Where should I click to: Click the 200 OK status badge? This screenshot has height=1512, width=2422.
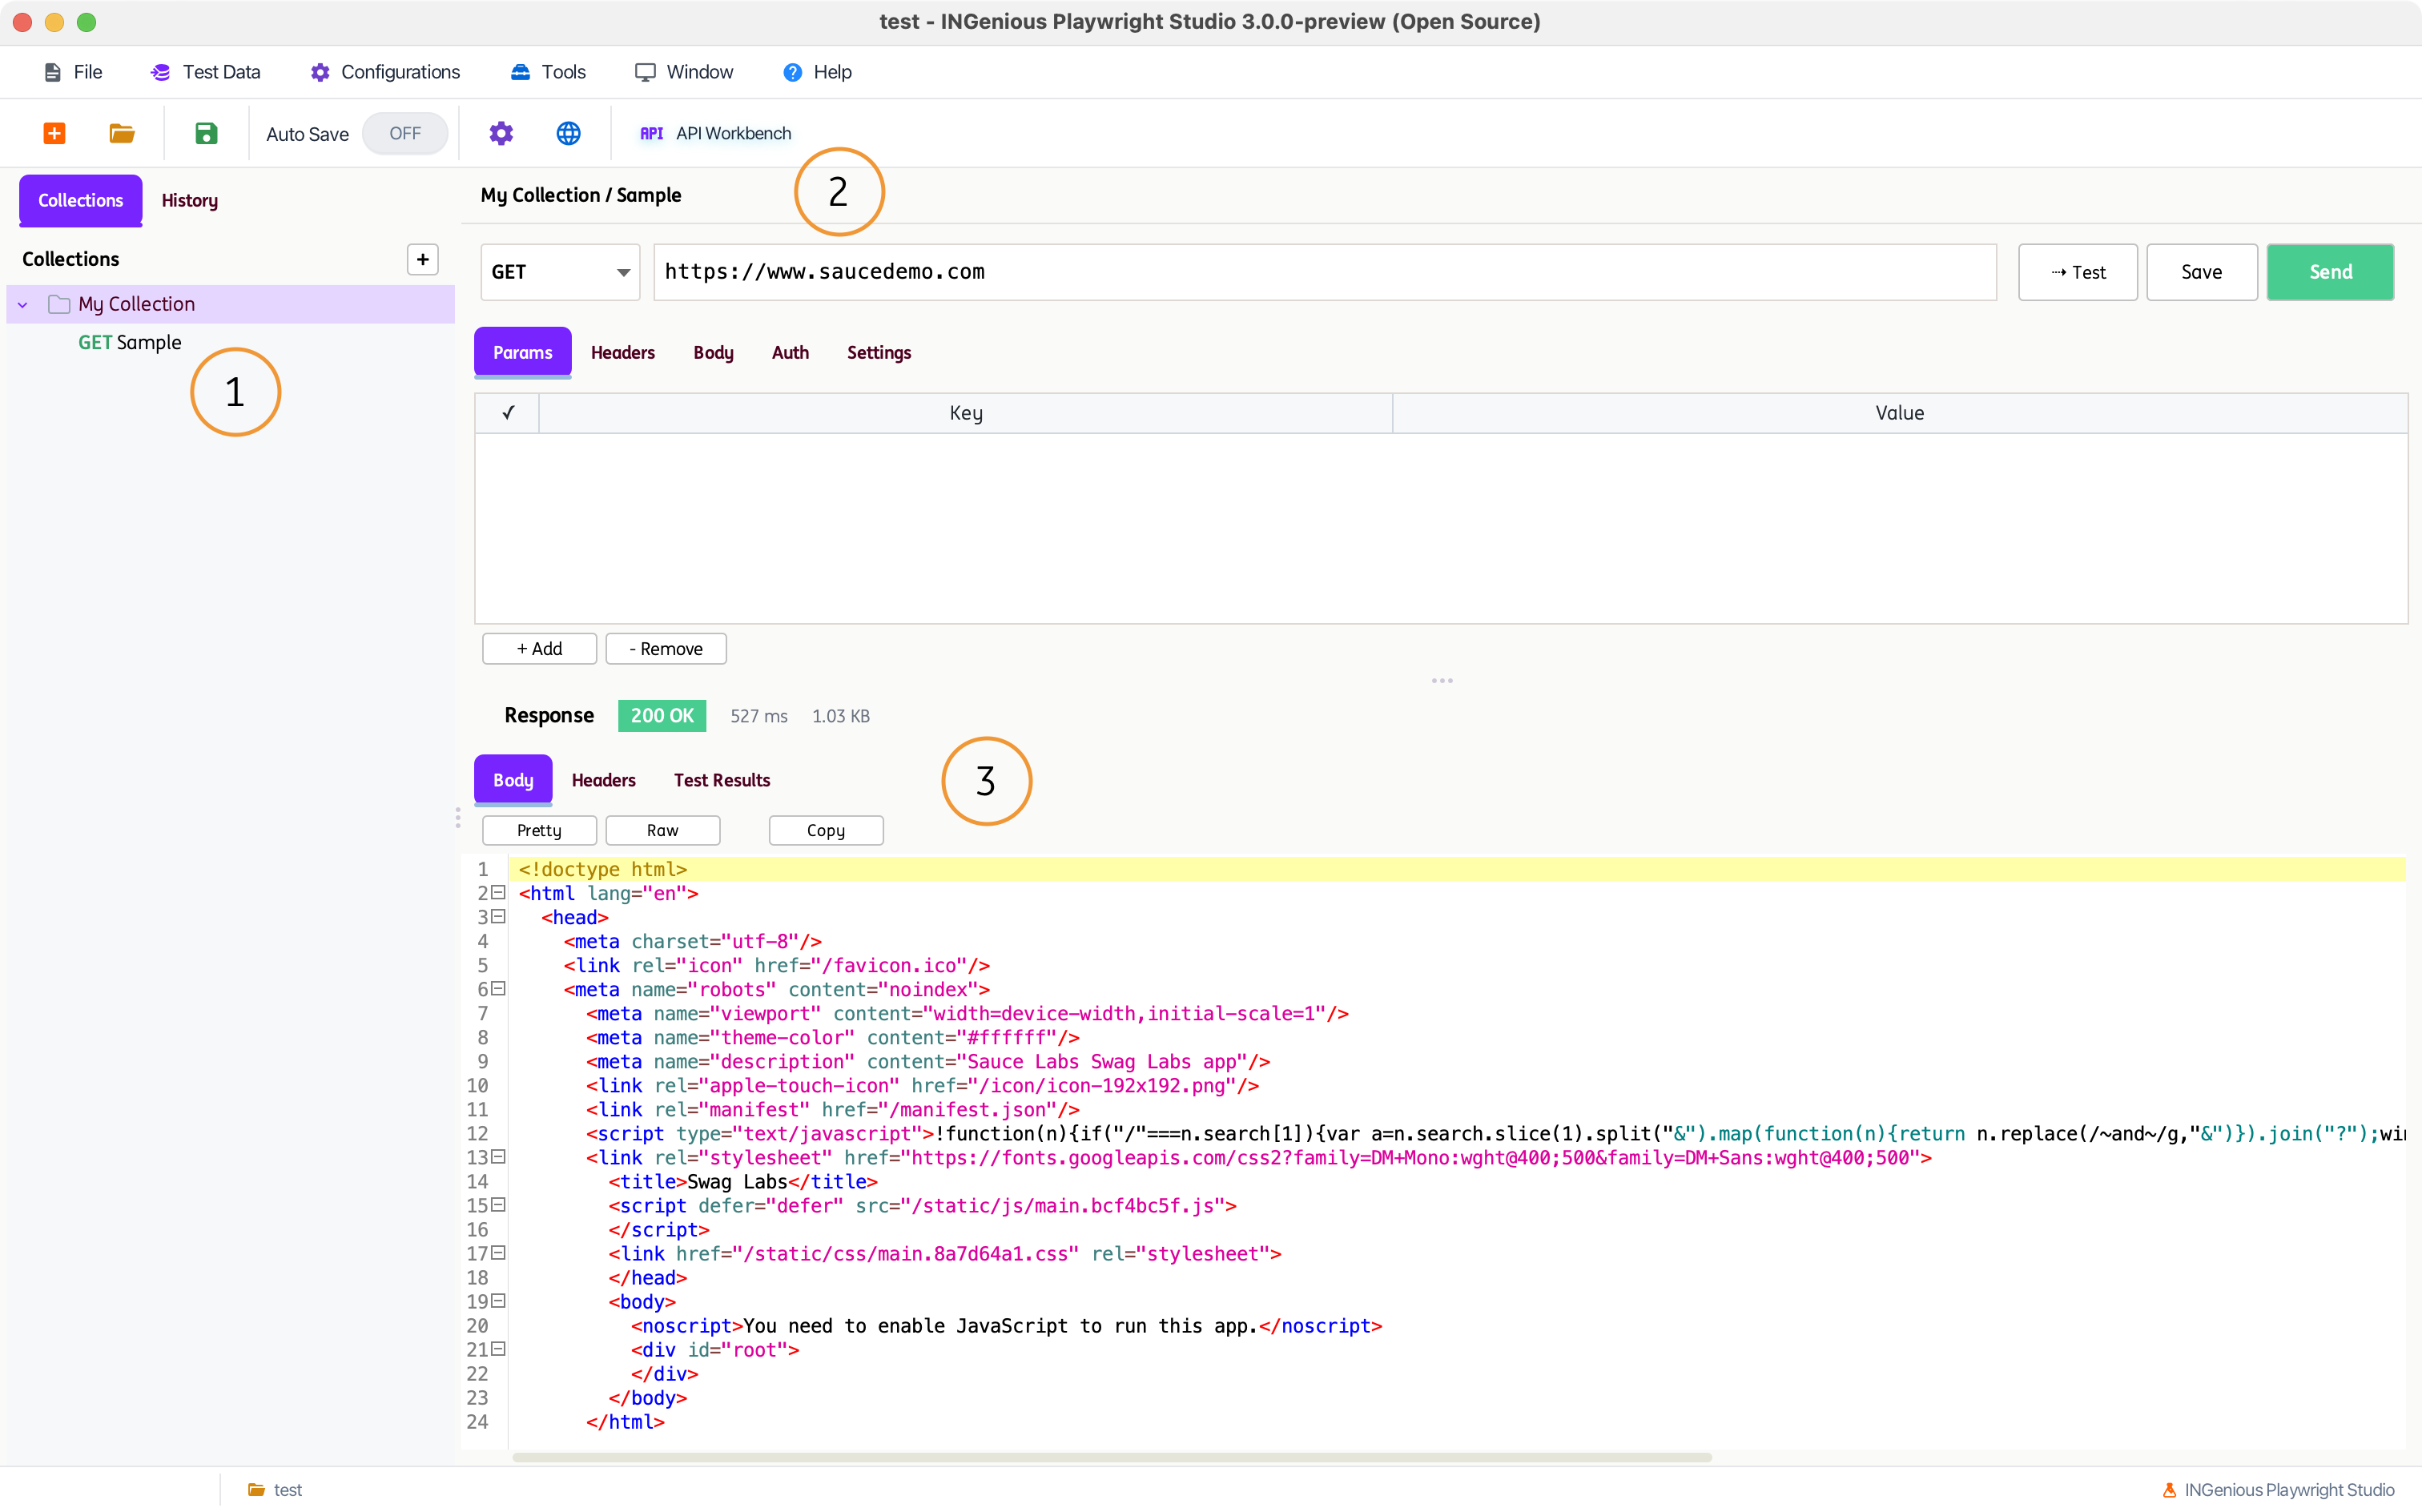point(662,716)
